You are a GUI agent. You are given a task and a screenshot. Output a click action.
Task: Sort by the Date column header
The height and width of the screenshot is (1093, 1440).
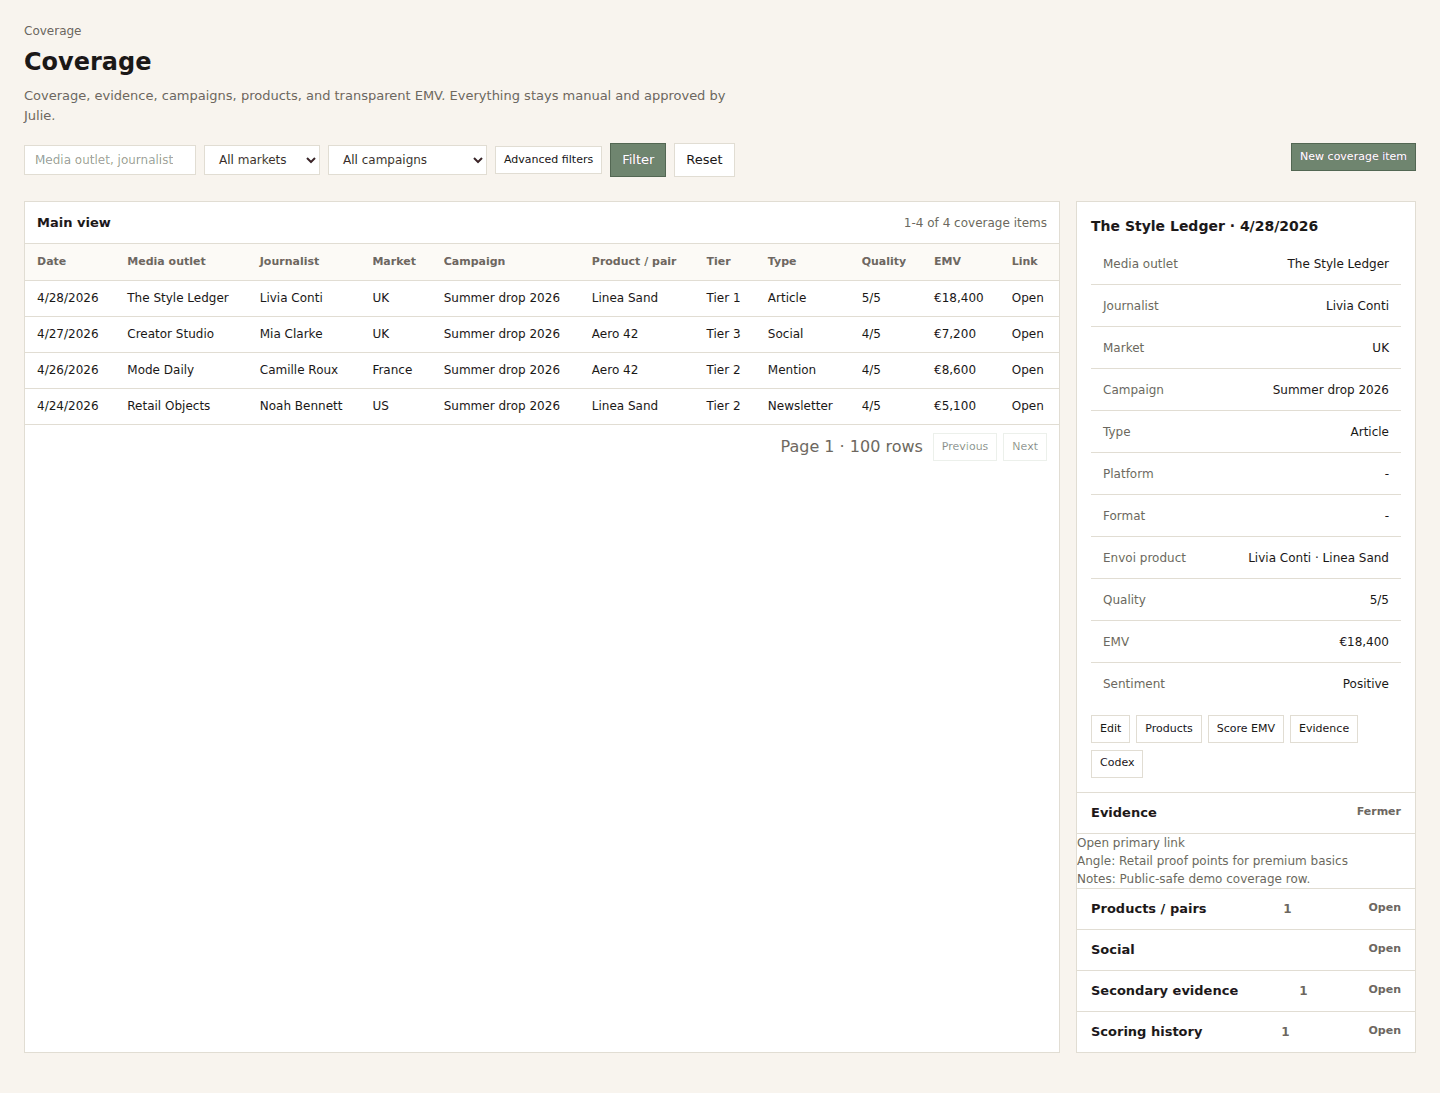click(52, 262)
